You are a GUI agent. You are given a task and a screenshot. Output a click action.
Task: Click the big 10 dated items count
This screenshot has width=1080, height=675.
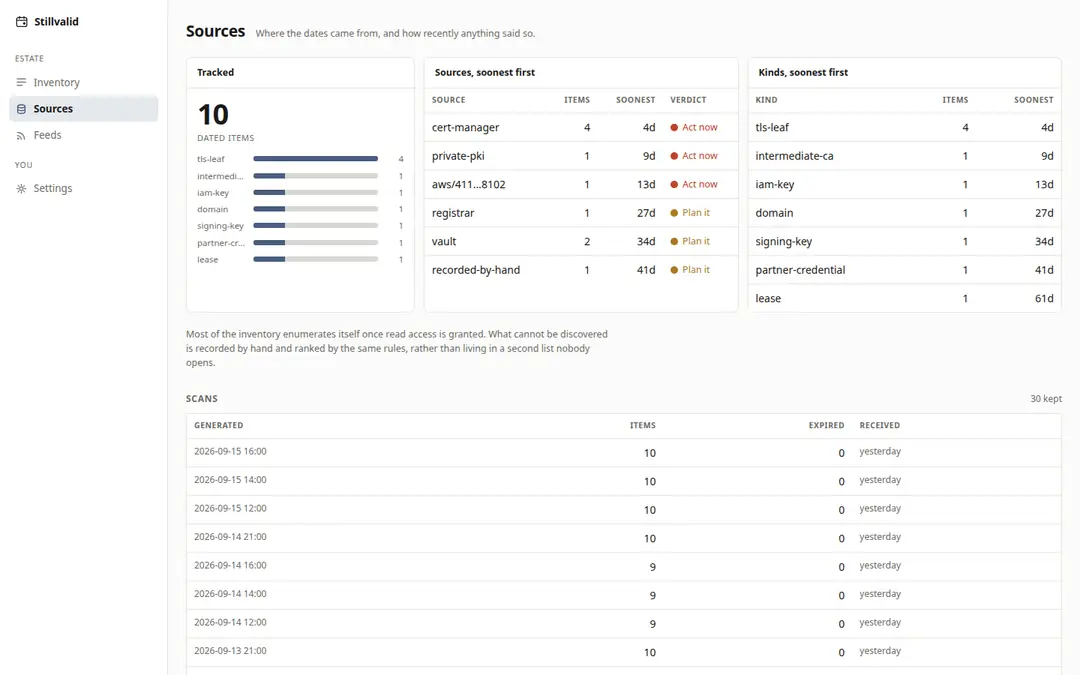[213, 114]
